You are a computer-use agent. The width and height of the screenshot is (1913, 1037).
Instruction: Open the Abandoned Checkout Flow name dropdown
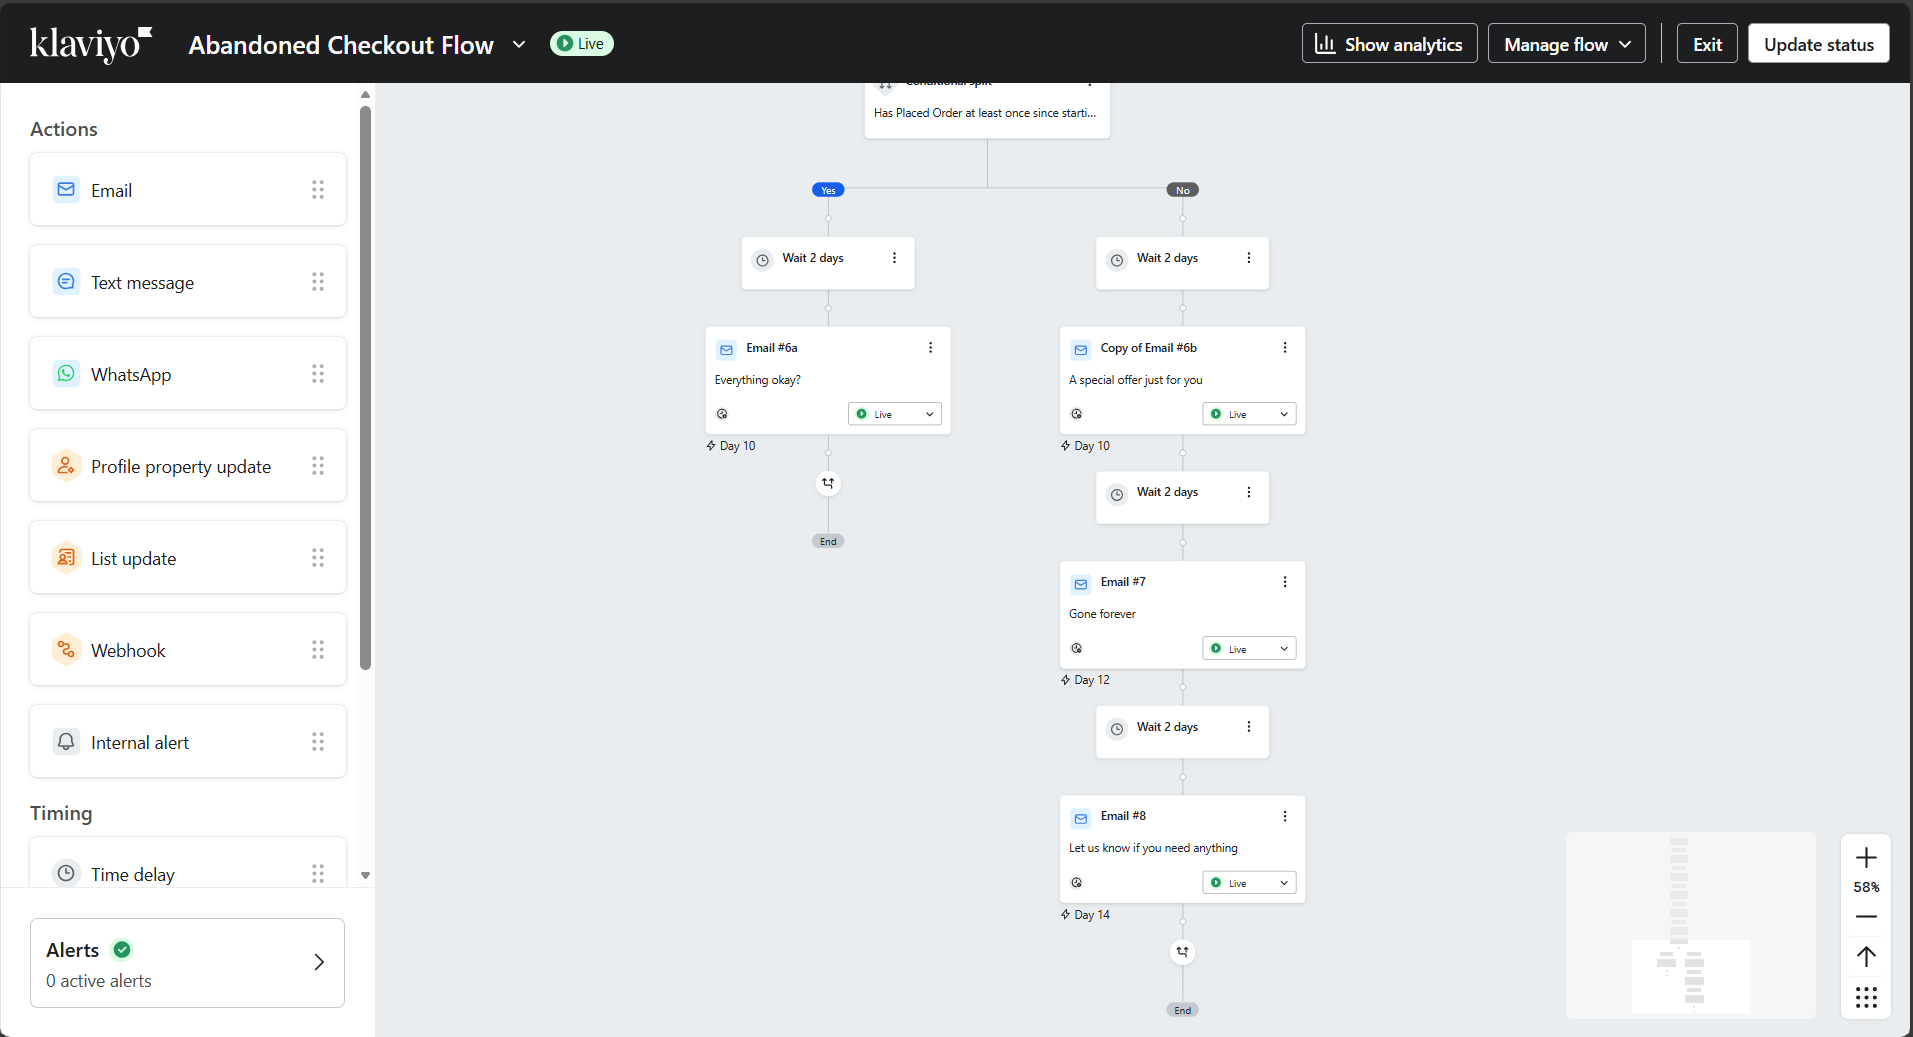coord(519,44)
